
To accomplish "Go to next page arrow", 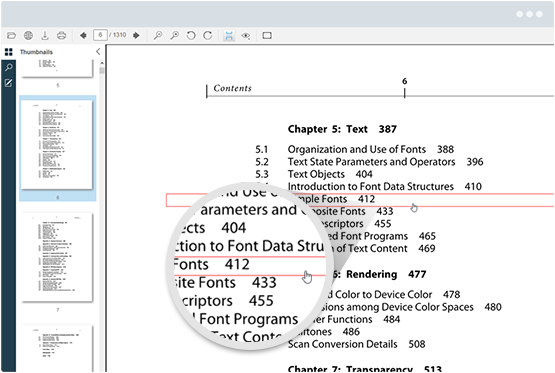I will click(x=136, y=35).
